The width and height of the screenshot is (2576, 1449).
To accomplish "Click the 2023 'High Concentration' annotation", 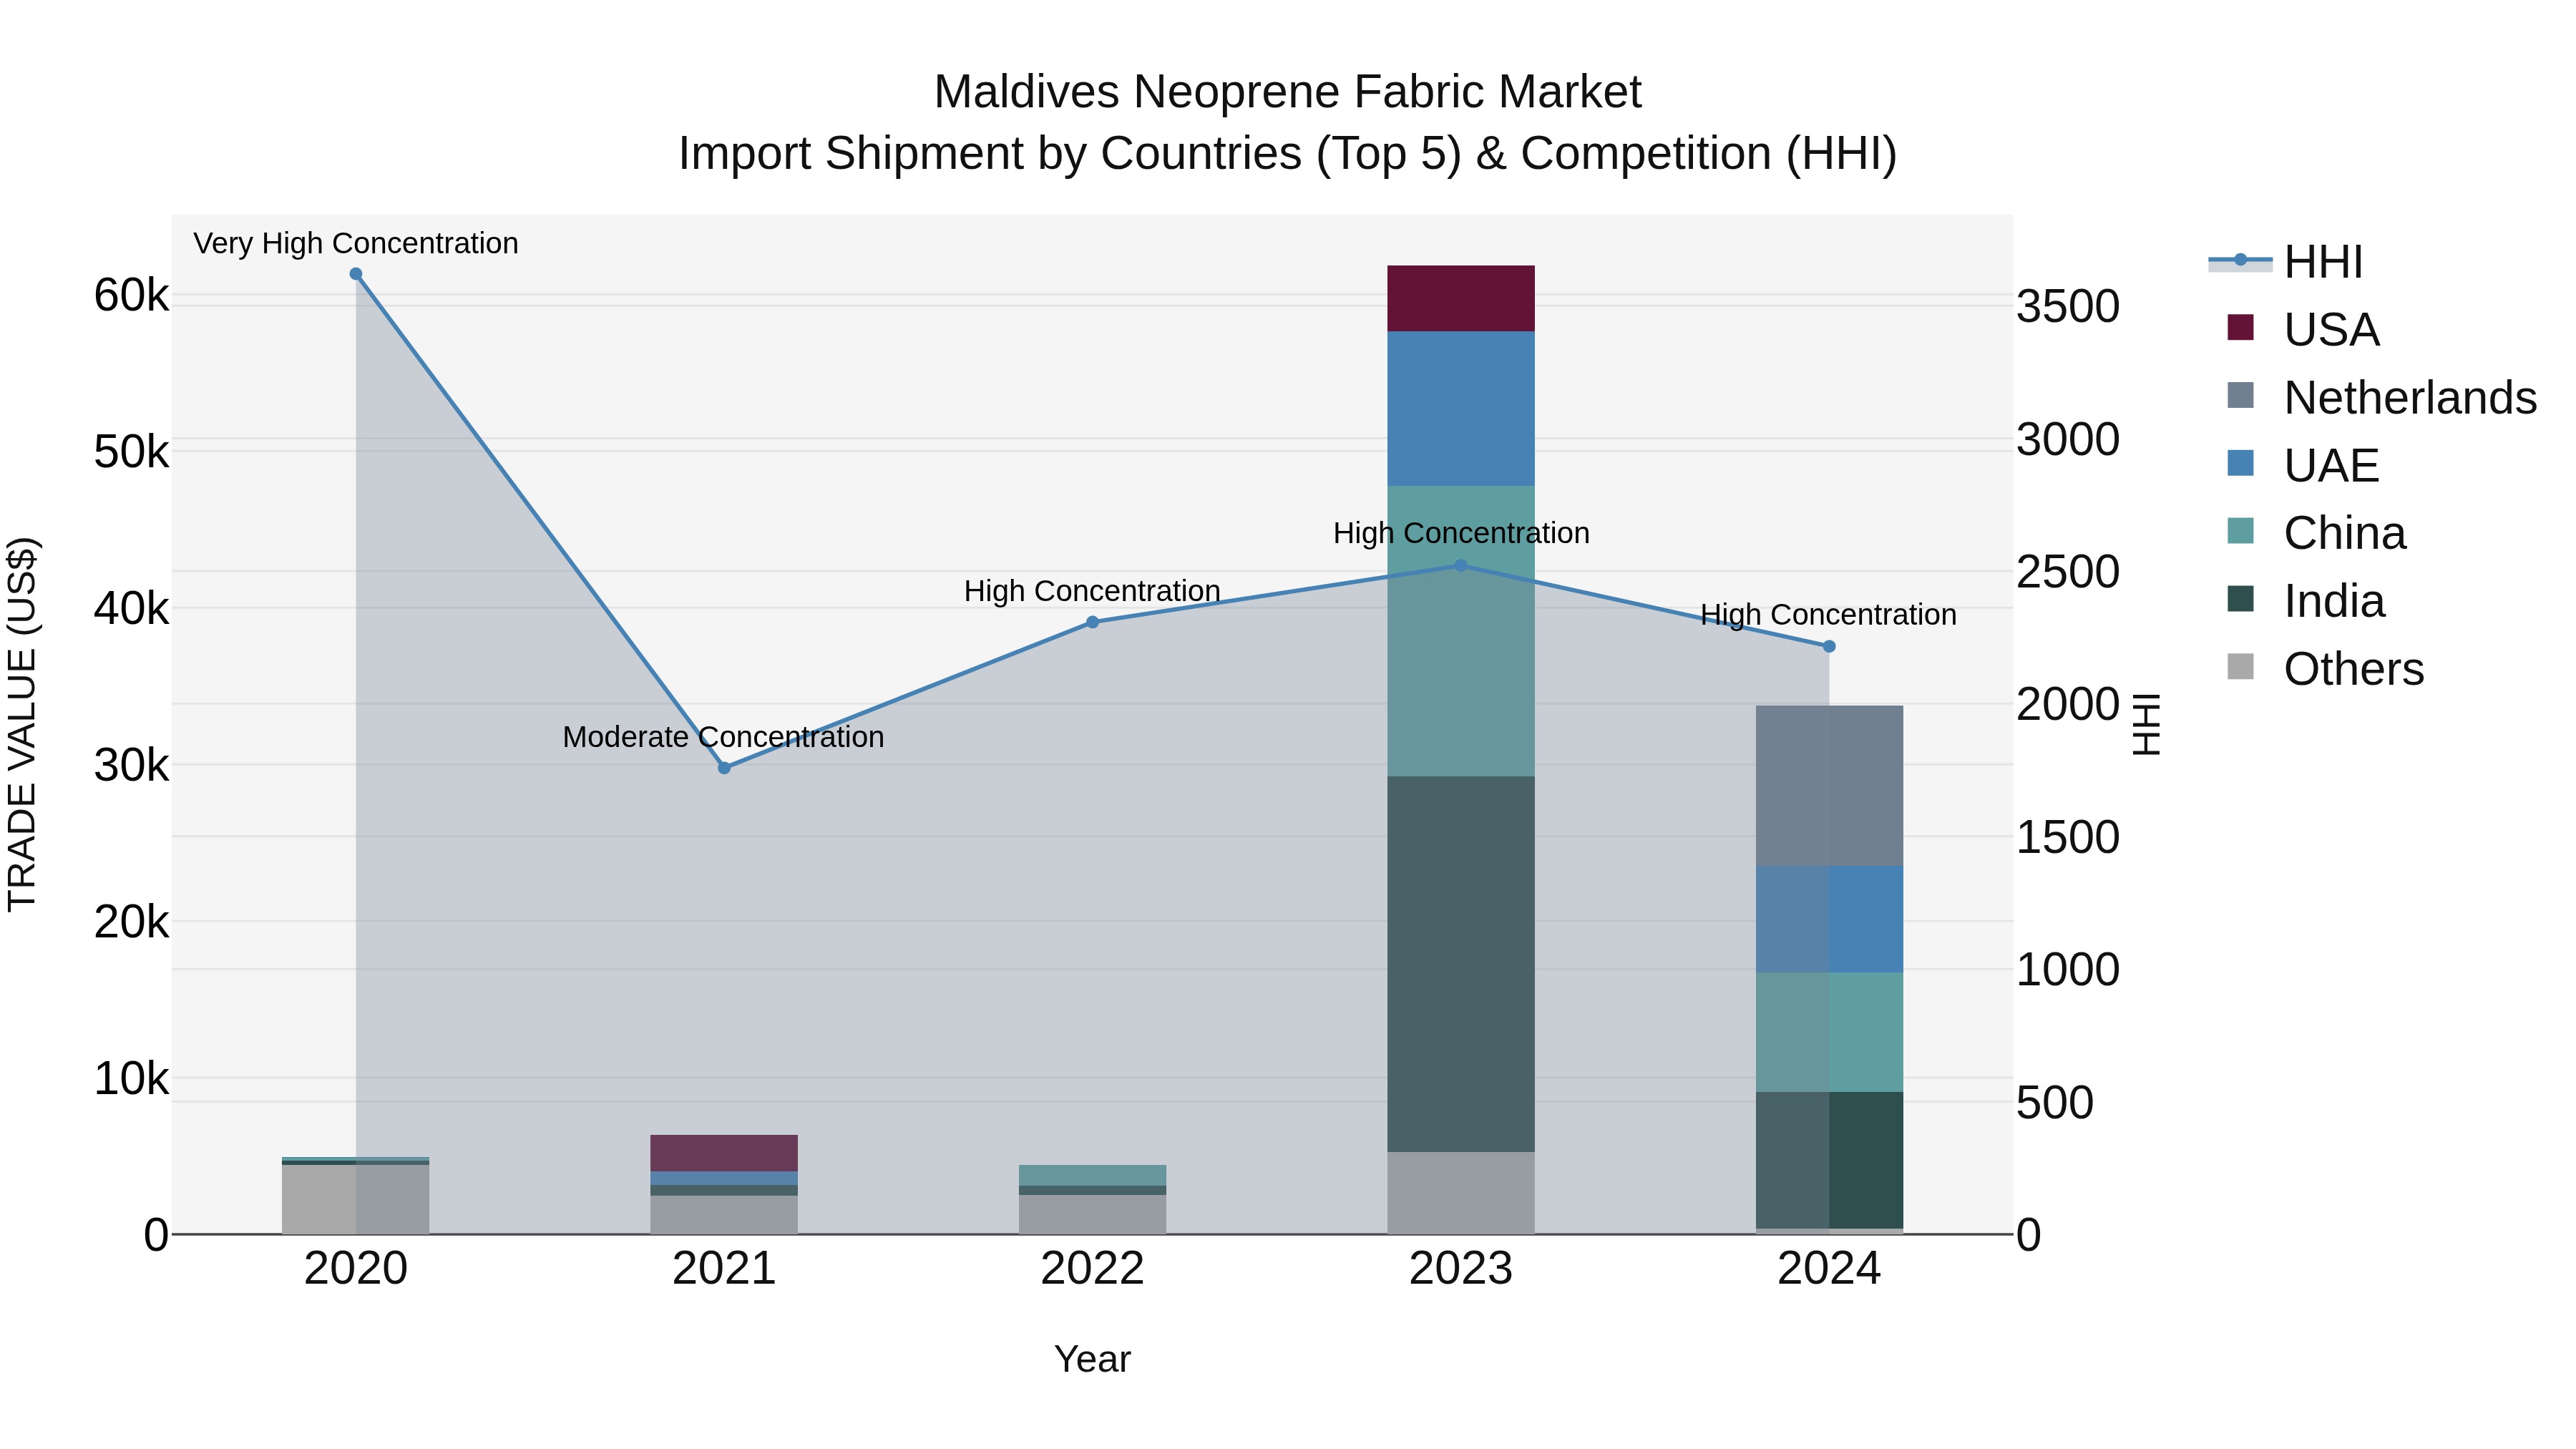I will point(1461,533).
